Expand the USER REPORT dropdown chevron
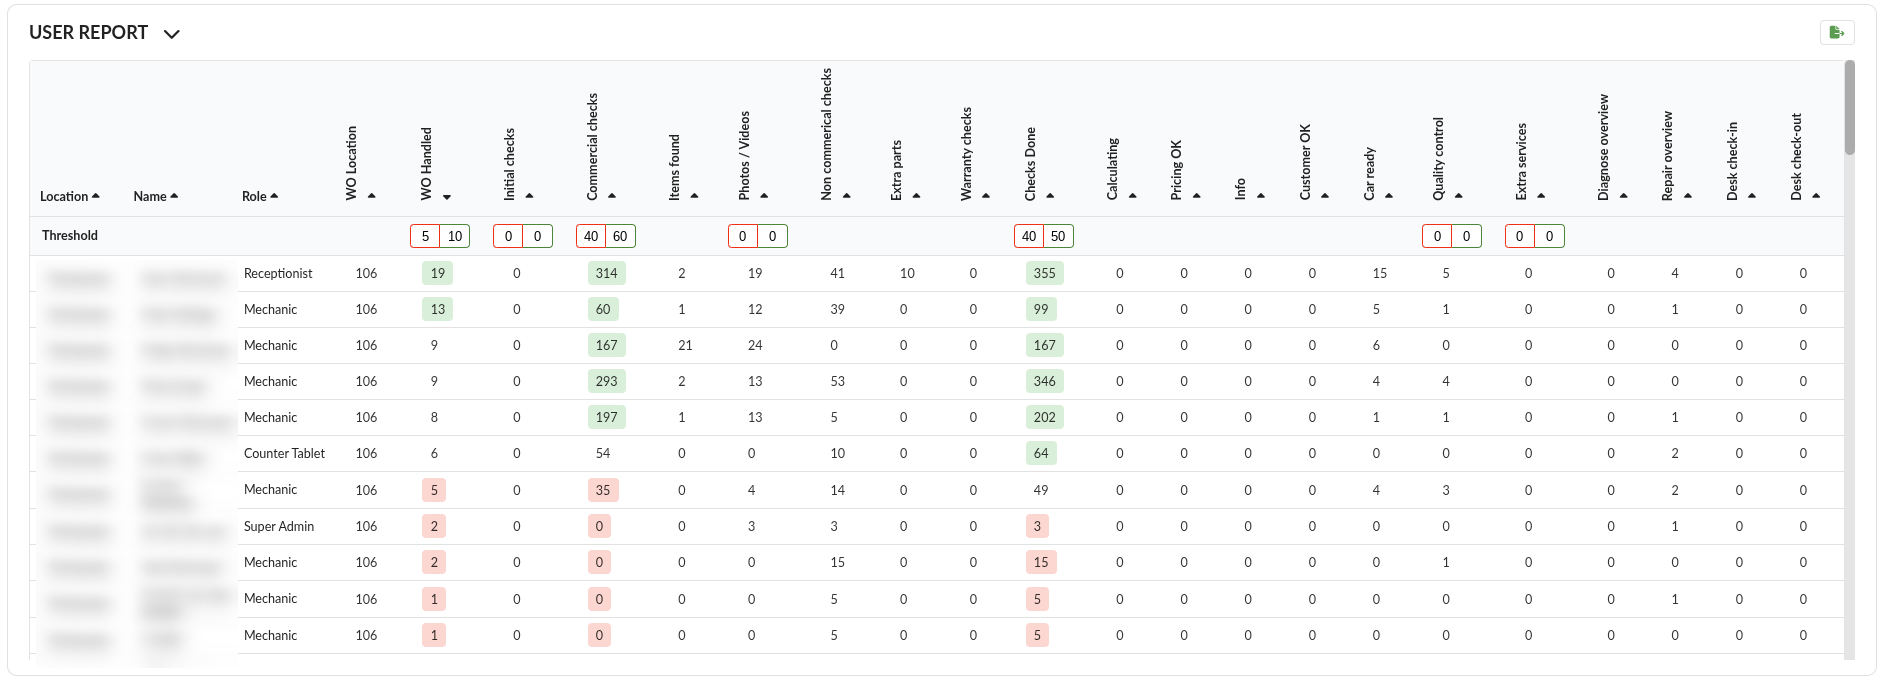1882x682 pixels. pyautogui.click(x=172, y=34)
